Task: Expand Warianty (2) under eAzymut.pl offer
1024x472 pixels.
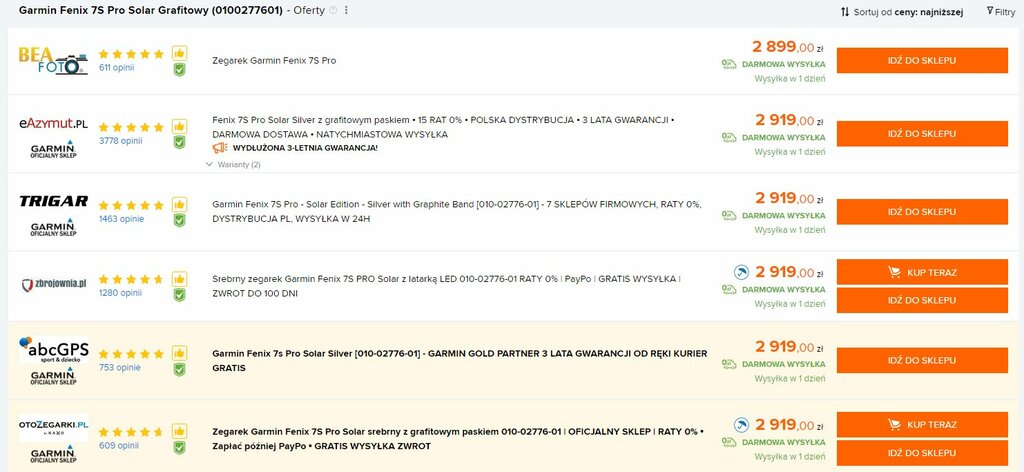Action: pyautogui.click(x=233, y=165)
